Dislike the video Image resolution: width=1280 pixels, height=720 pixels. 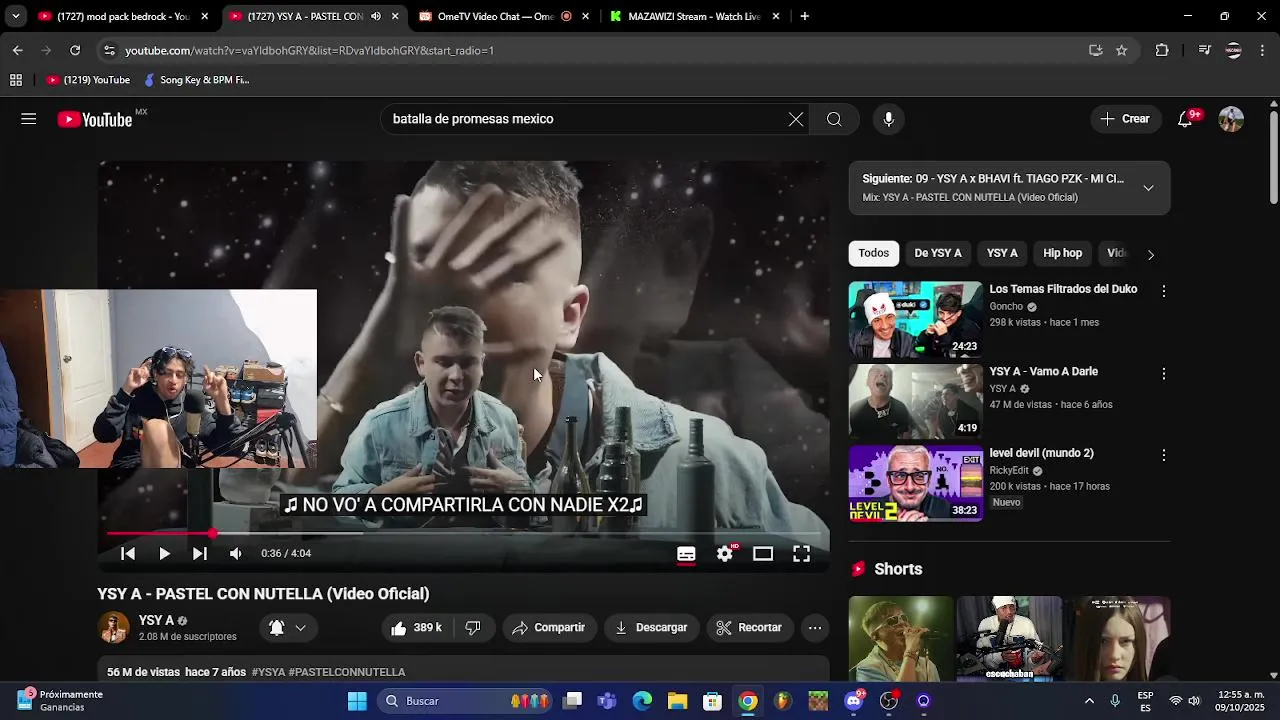473,628
